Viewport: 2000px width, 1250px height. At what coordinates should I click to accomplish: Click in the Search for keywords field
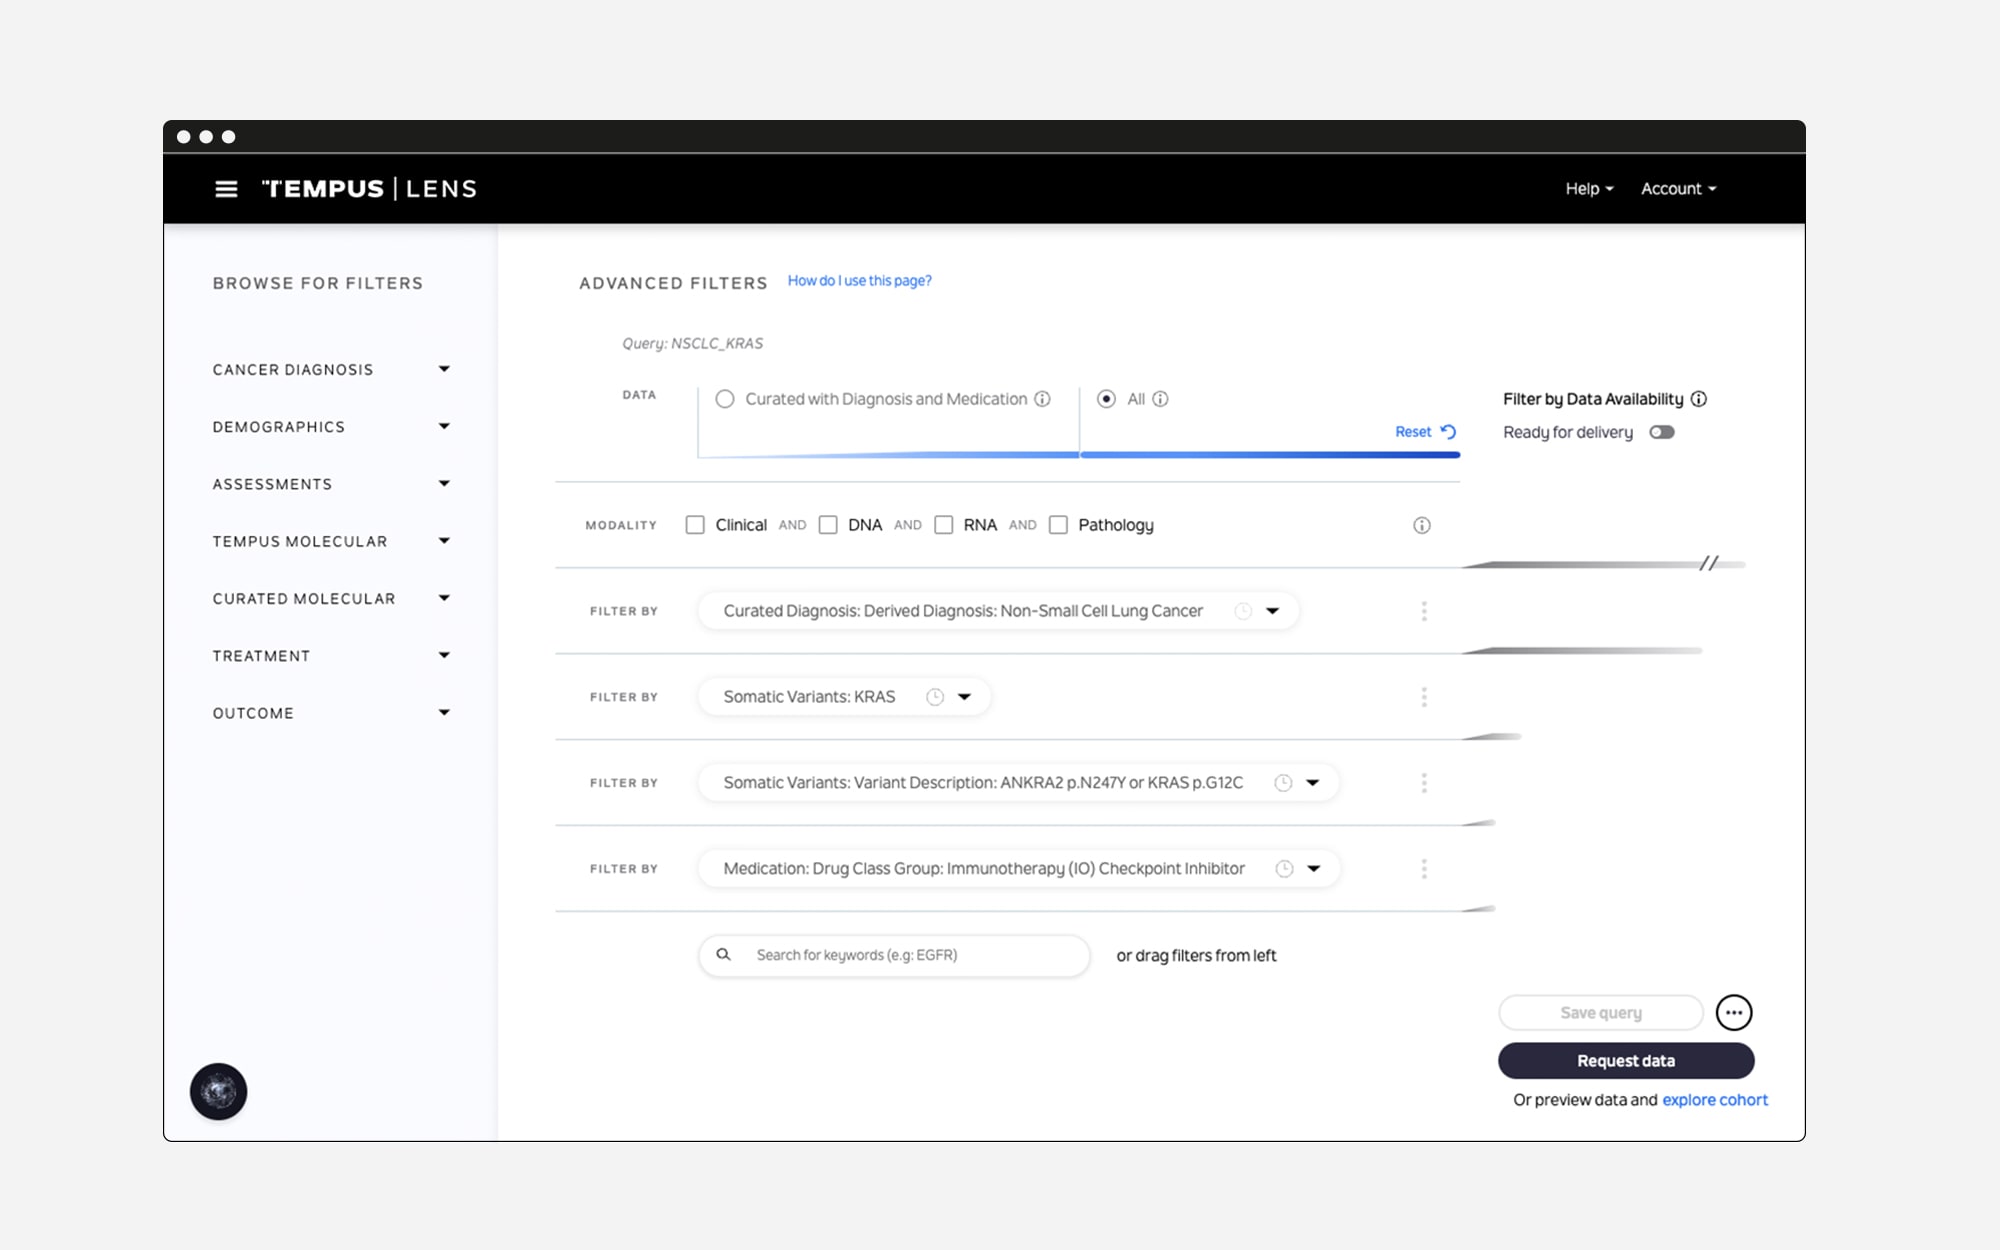[894, 955]
